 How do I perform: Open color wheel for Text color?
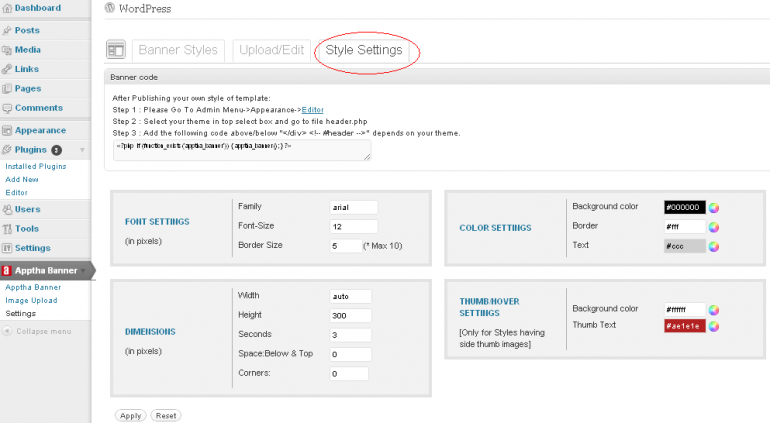(x=714, y=247)
